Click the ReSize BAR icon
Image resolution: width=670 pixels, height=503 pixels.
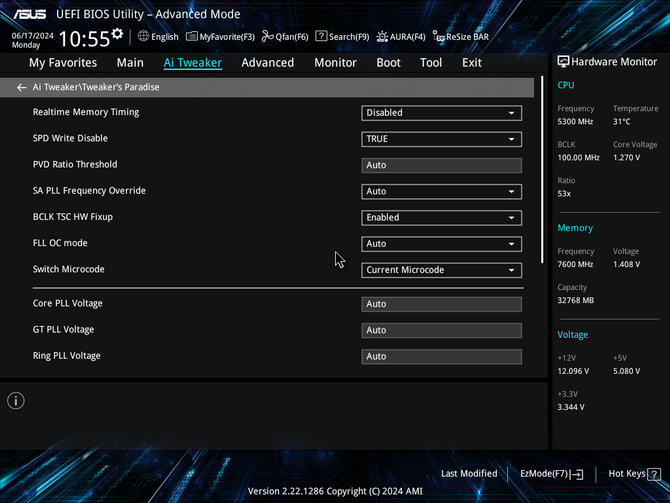438,37
